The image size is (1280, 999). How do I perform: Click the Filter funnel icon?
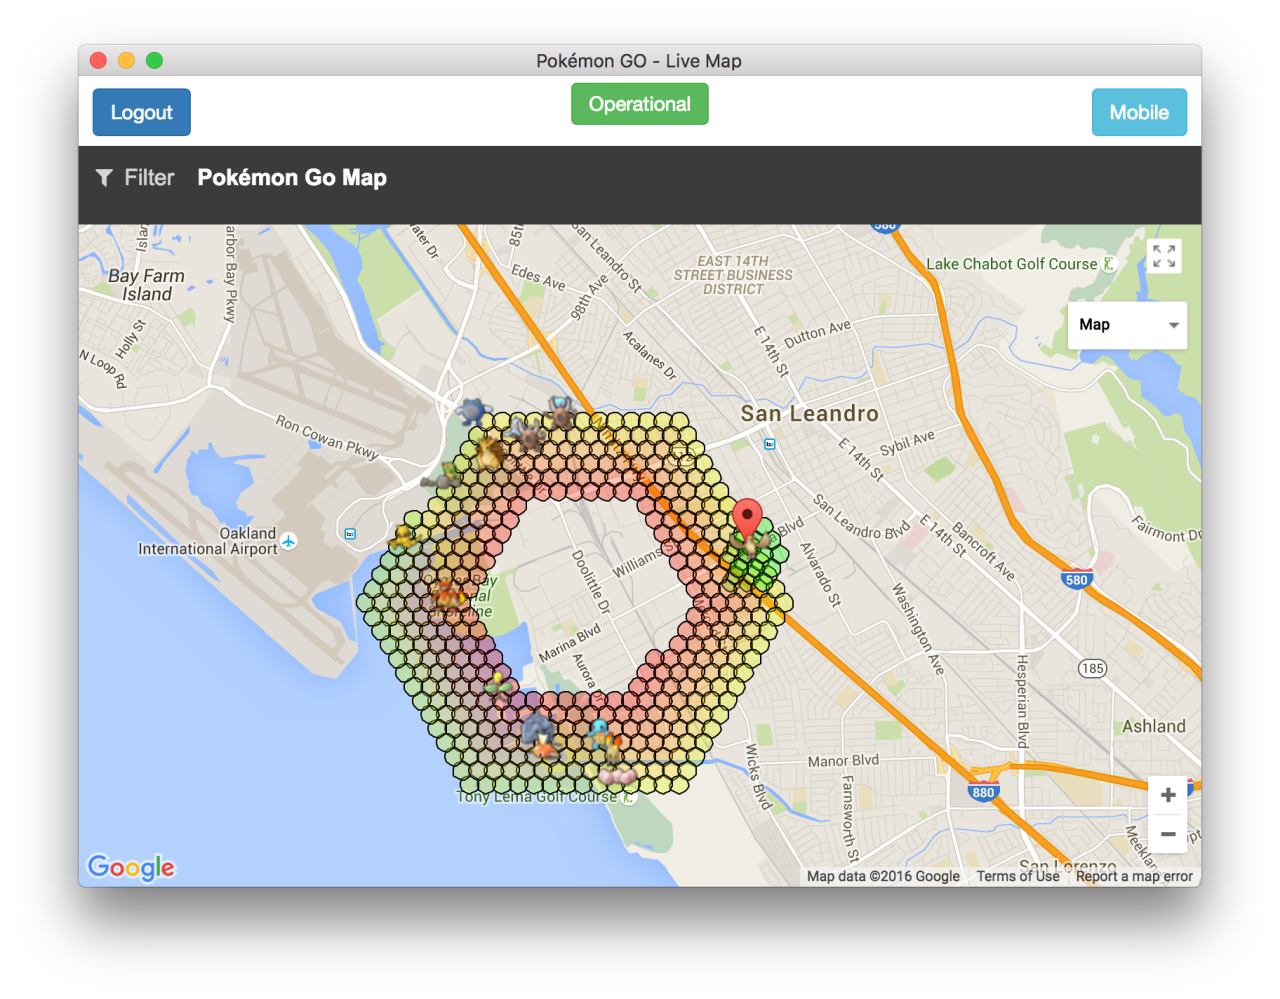[x=104, y=178]
